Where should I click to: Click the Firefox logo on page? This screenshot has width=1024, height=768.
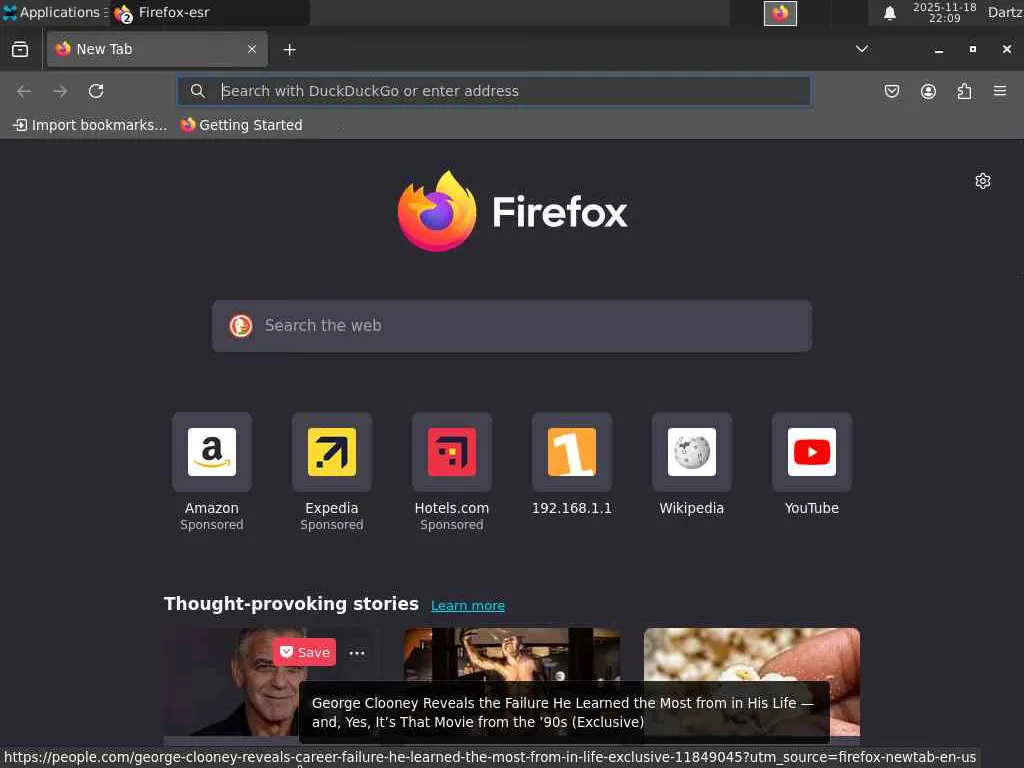click(512, 211)
